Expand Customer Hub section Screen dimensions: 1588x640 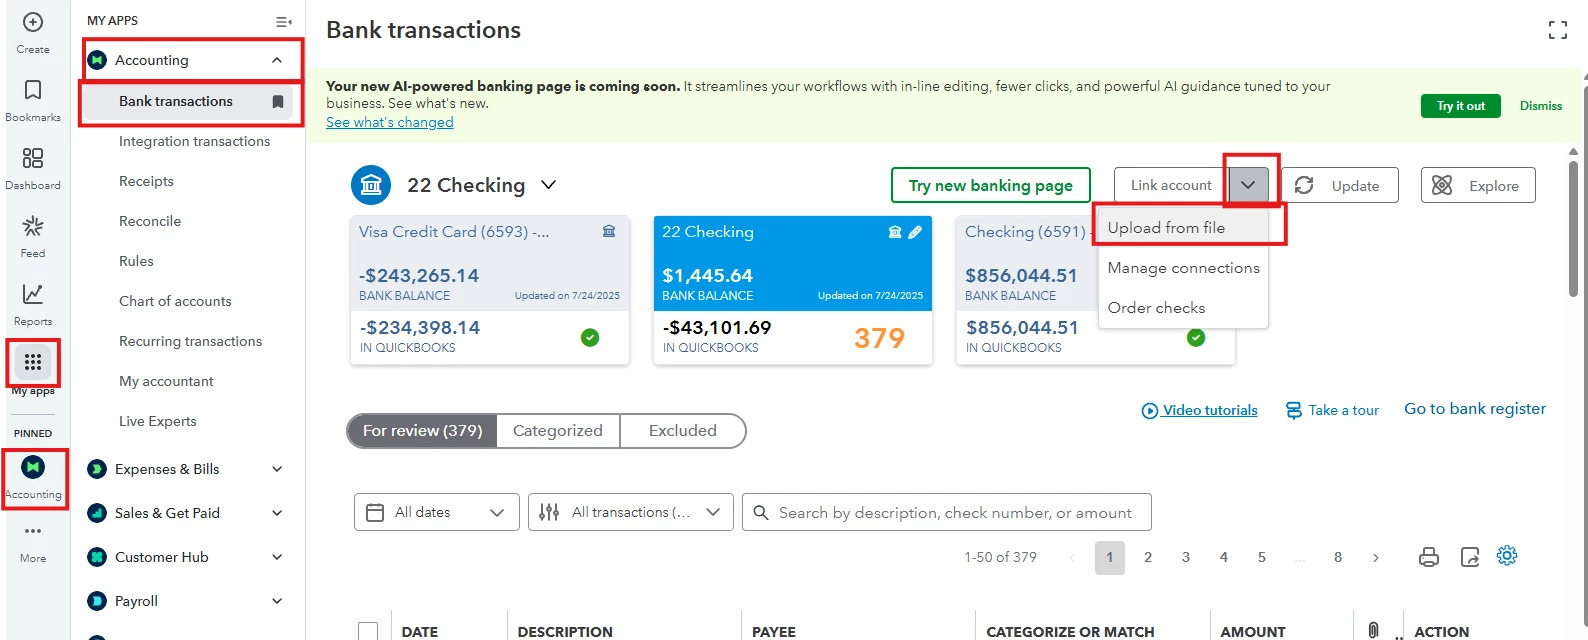[x=277, y=557]
